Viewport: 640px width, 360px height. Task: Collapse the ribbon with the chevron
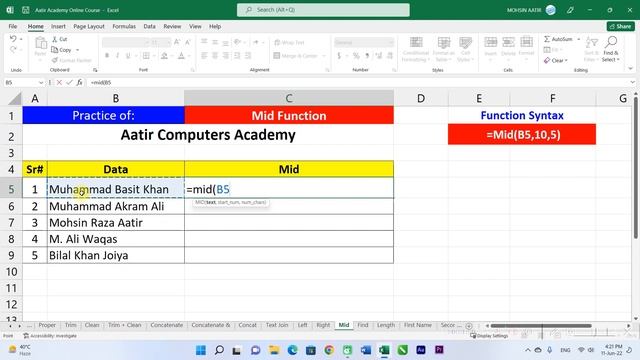(x=631, y=69)
